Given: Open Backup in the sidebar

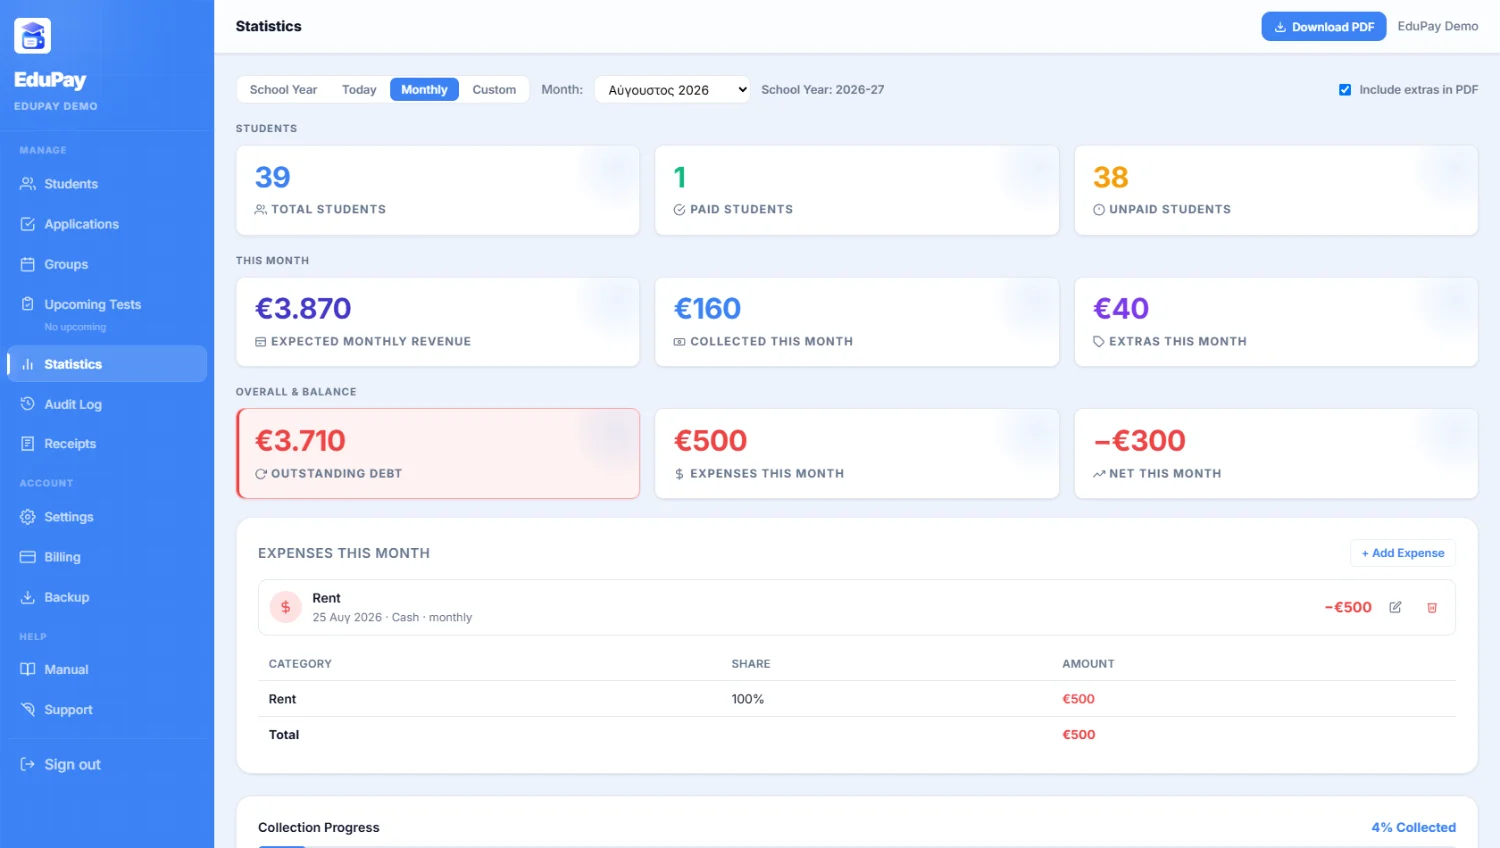Looking at the screenshot, I should coord(107,597).
